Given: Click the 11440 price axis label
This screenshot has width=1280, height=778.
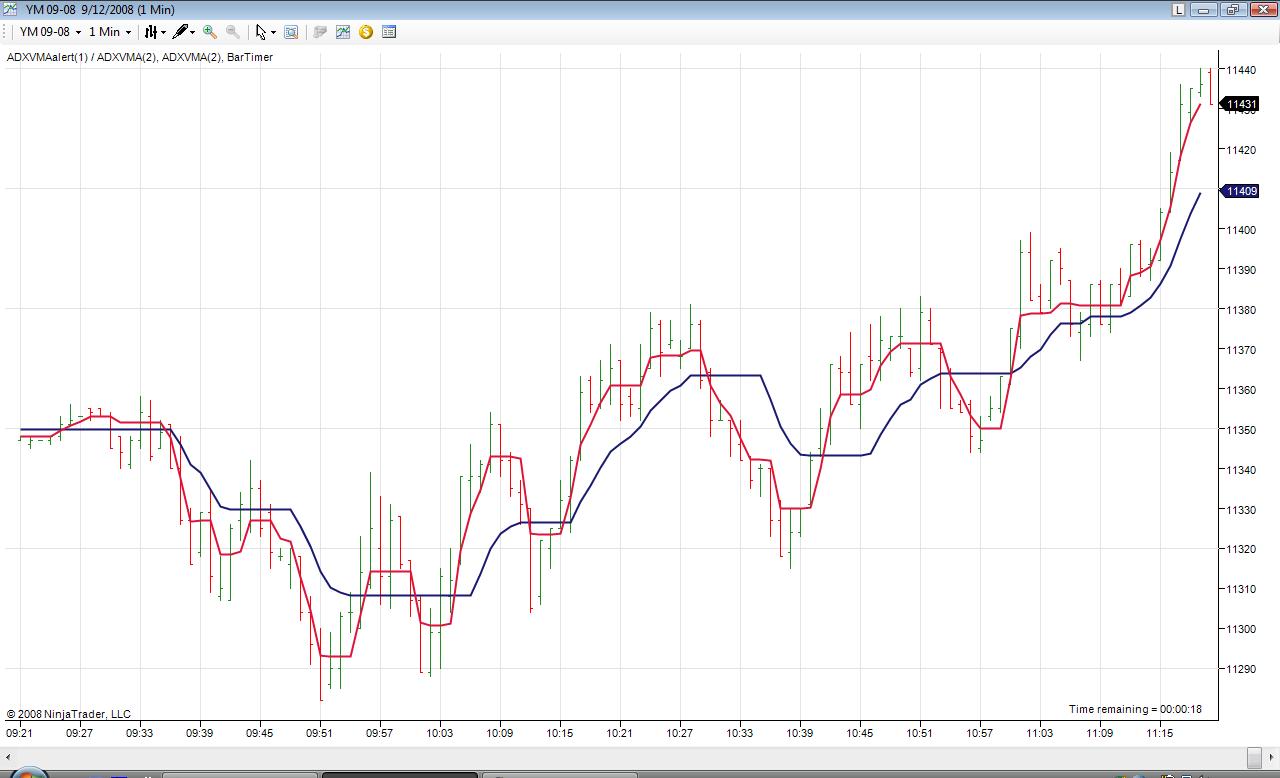Looking at the screenshot, I should pyautogui.click(x=1241, y=70).
